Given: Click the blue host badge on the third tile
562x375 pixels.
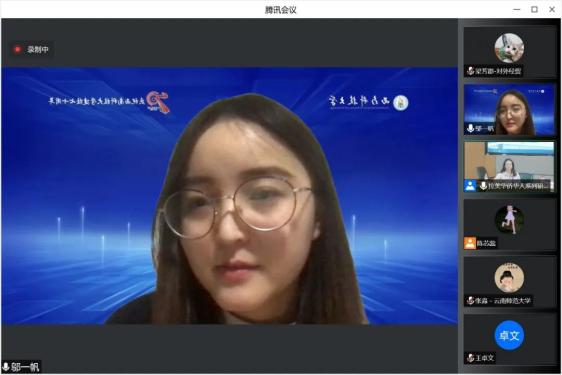Looking at the screenshot, I should [x=470, y=185].
